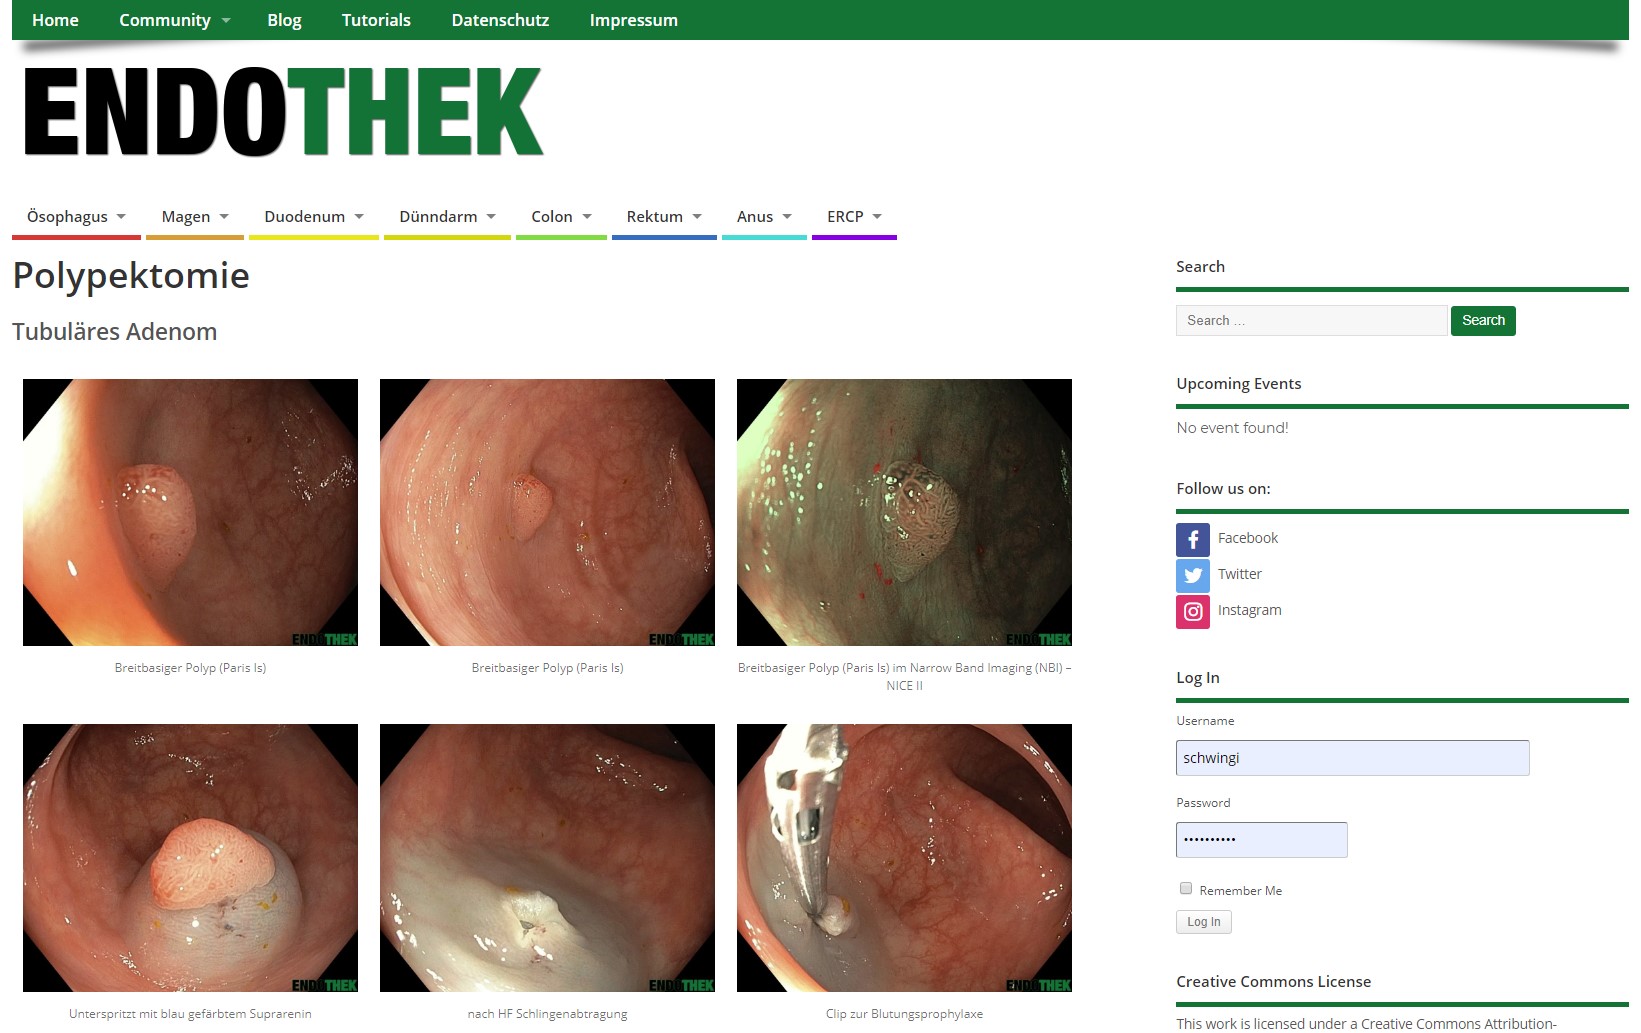1641x1033 pixels.
Task: Expand the Magen category menu
Action: (x=195, y=217)
